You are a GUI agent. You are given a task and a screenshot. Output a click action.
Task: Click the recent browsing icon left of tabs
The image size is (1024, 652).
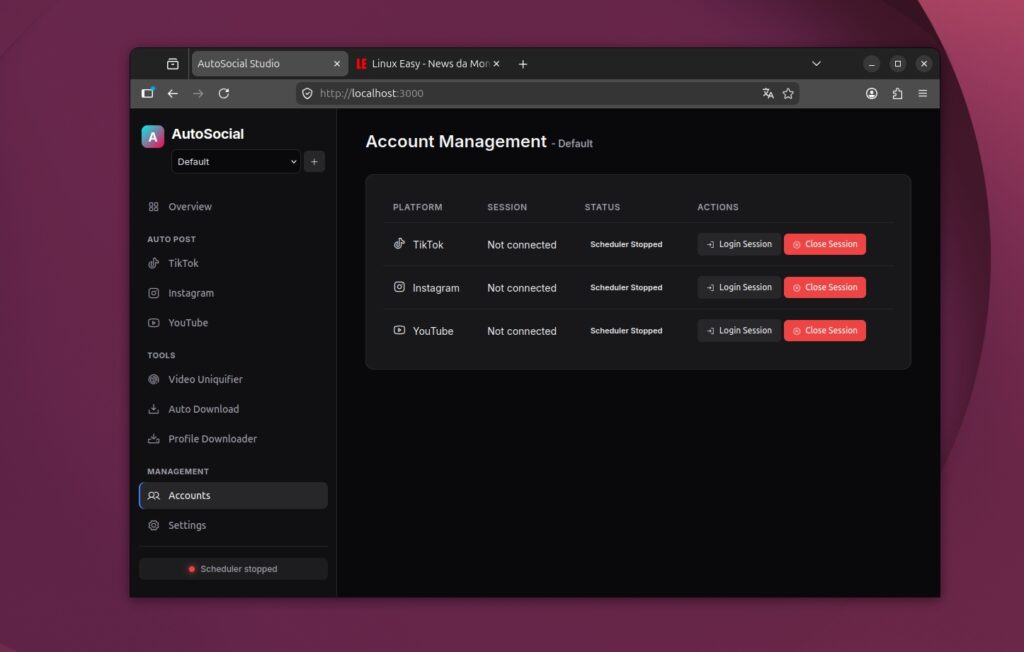172,63
